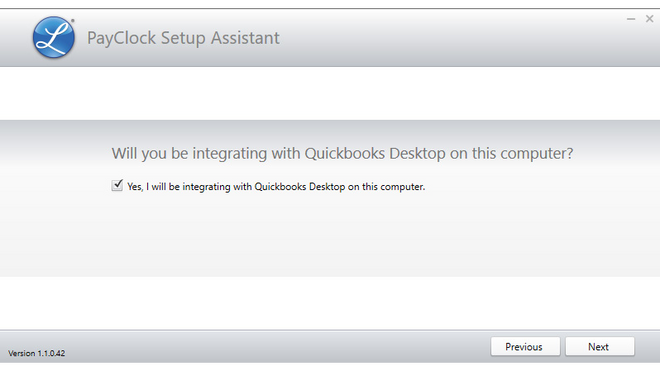
Task: Click the blue Lathem logo icon
Action: pos(54,37)
